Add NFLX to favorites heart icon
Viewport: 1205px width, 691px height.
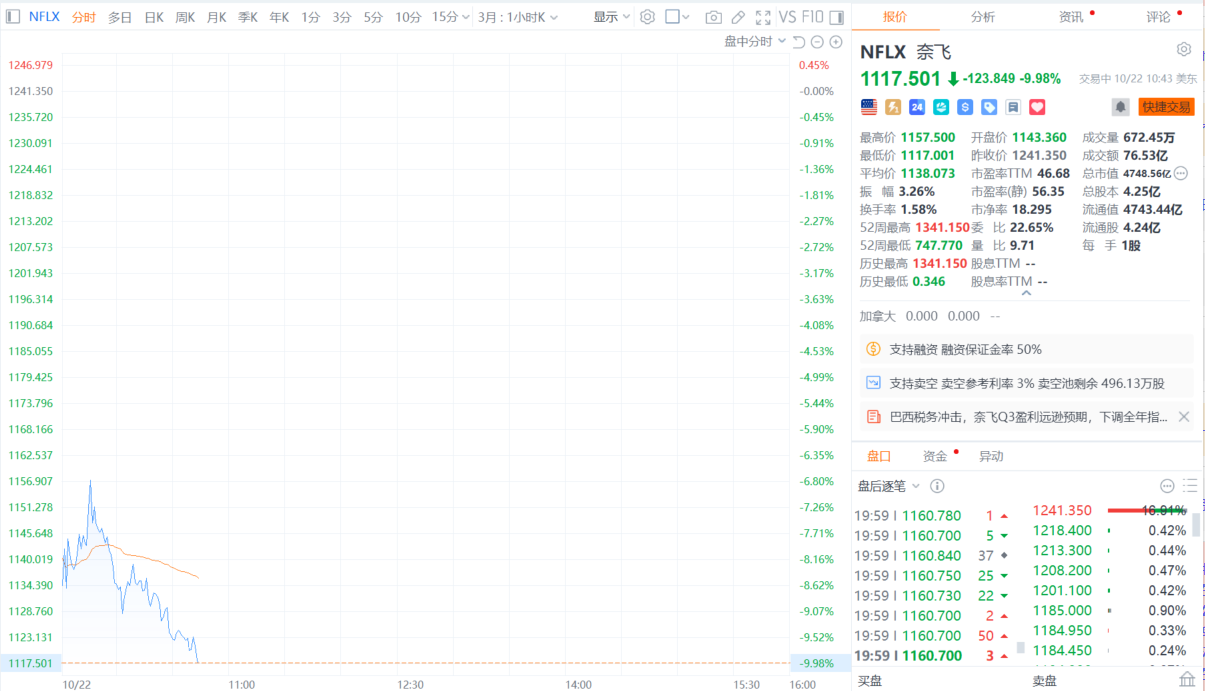click(x=1037, y=107)
